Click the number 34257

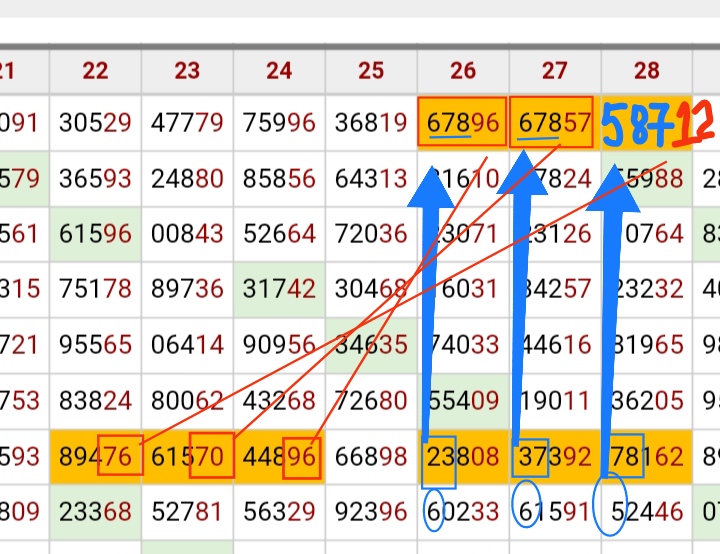coord(555,289)
